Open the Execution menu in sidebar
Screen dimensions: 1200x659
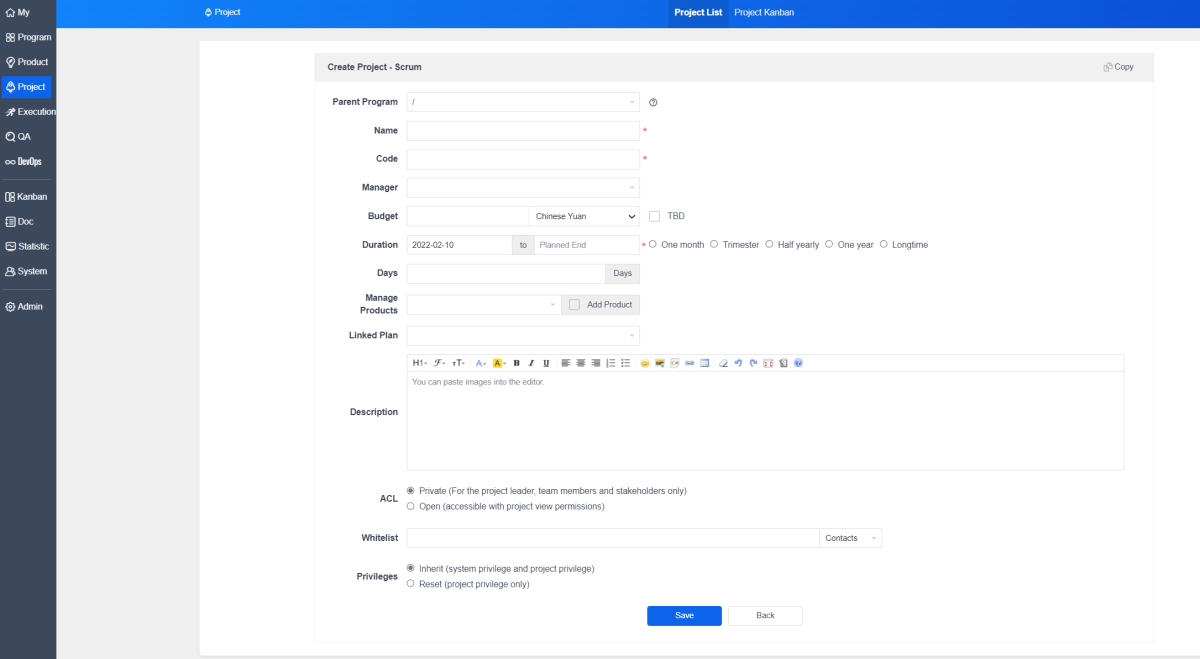29,112
